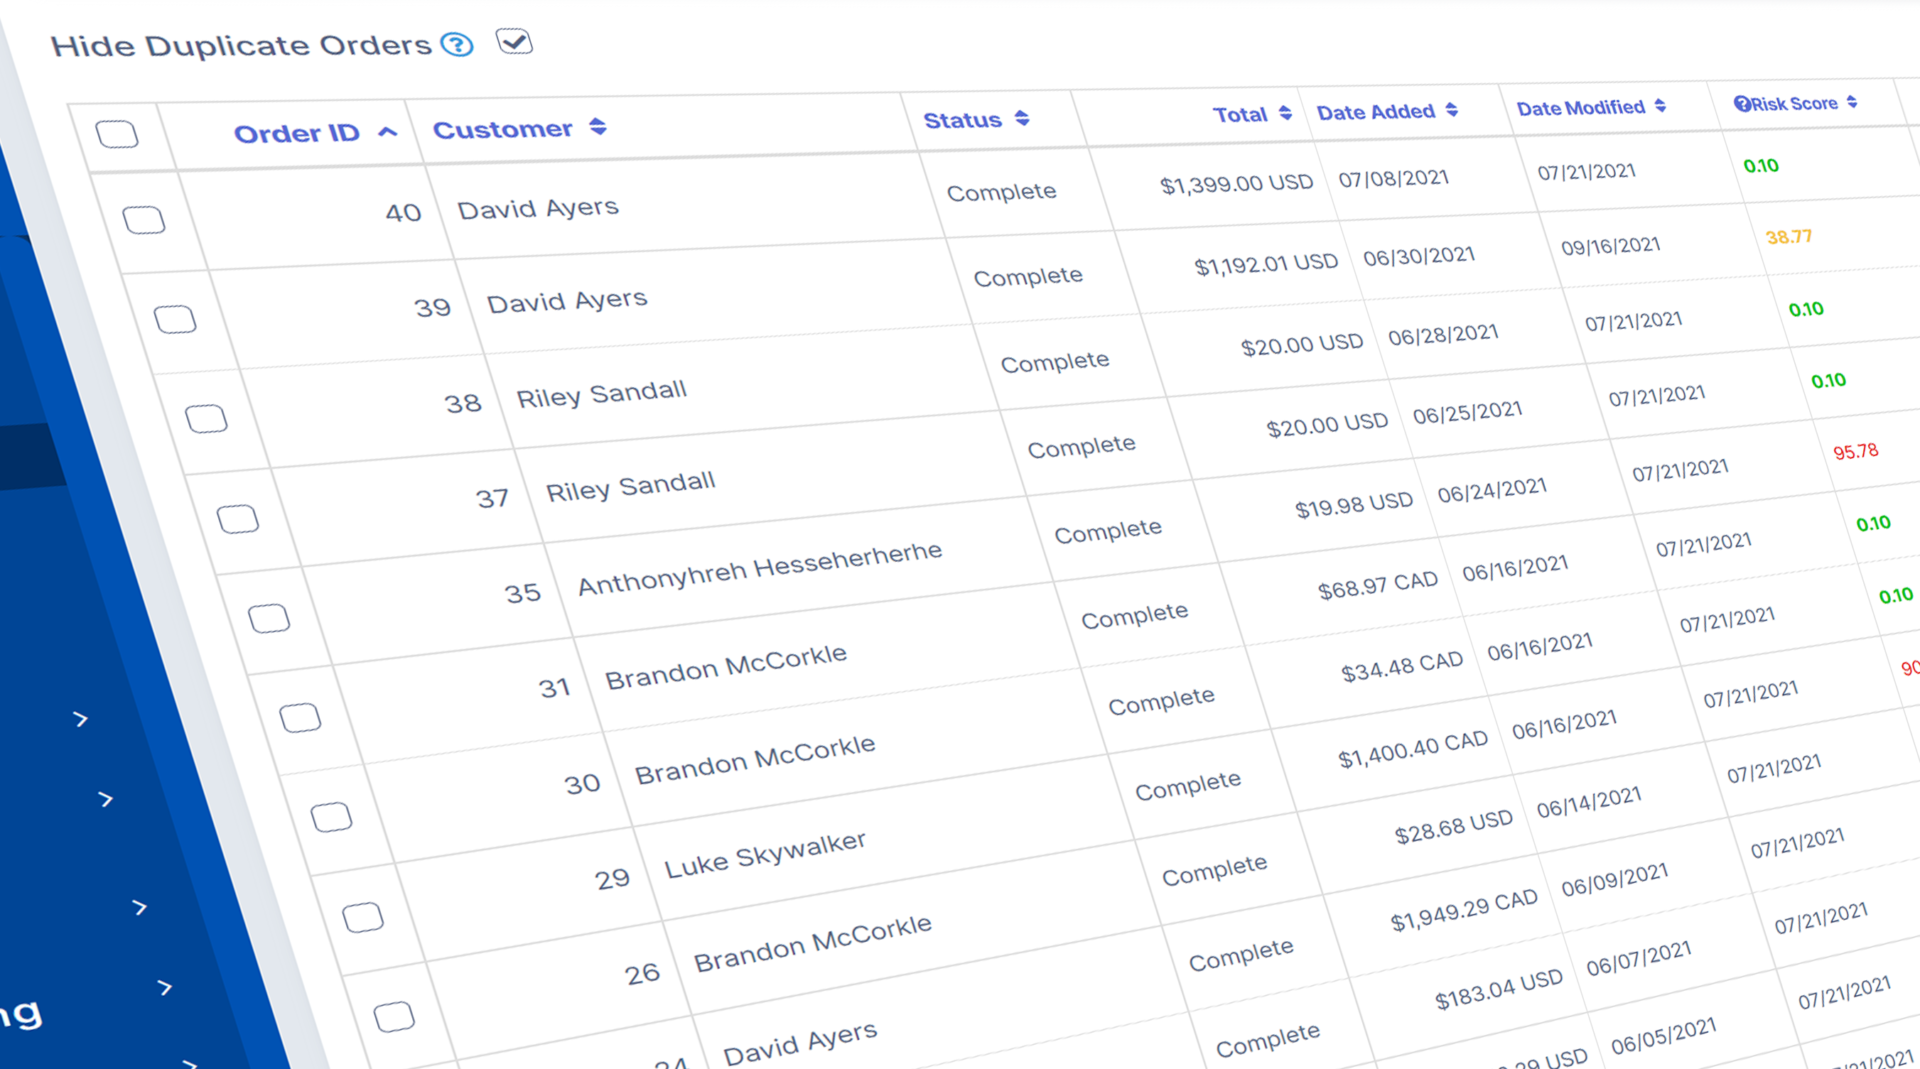
Task: Select the checkbox for order 26
Action: (x=394, y=1016)
